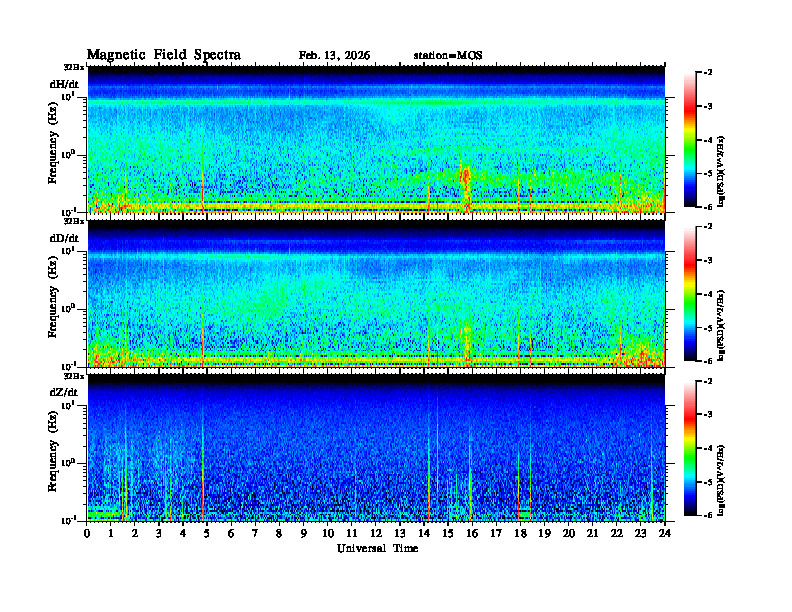This screenshot has width=792, height=612.
Task: Click hour tick label '11' on time axis
Action: [x=352, y=534]
